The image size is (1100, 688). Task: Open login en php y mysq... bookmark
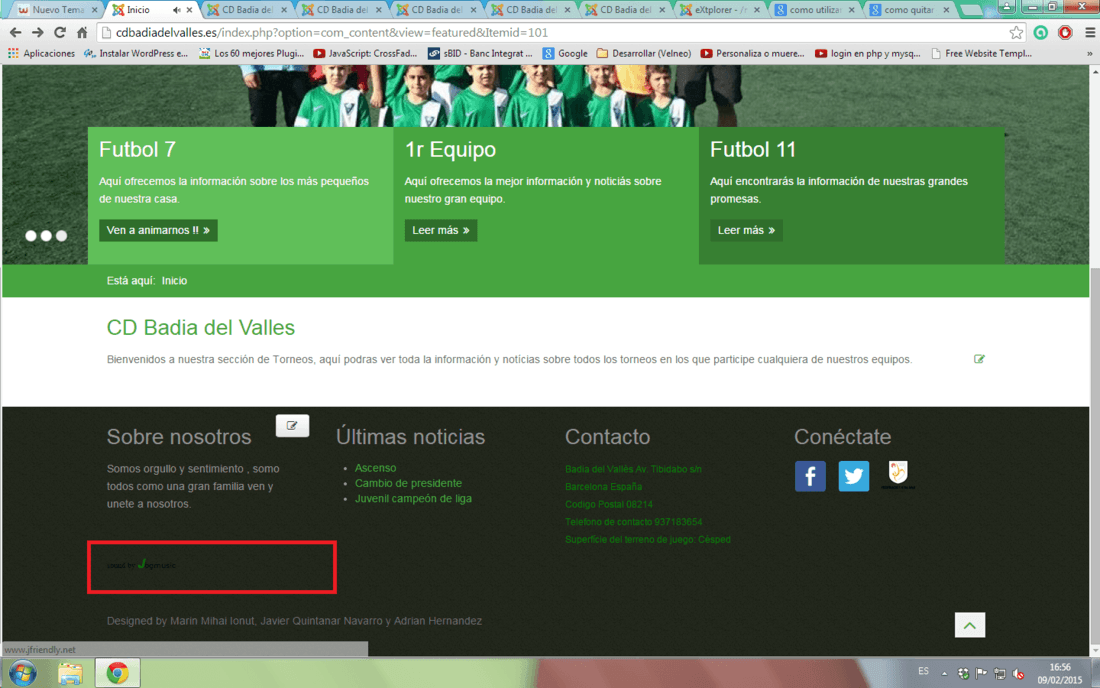[x=868, y=53]
